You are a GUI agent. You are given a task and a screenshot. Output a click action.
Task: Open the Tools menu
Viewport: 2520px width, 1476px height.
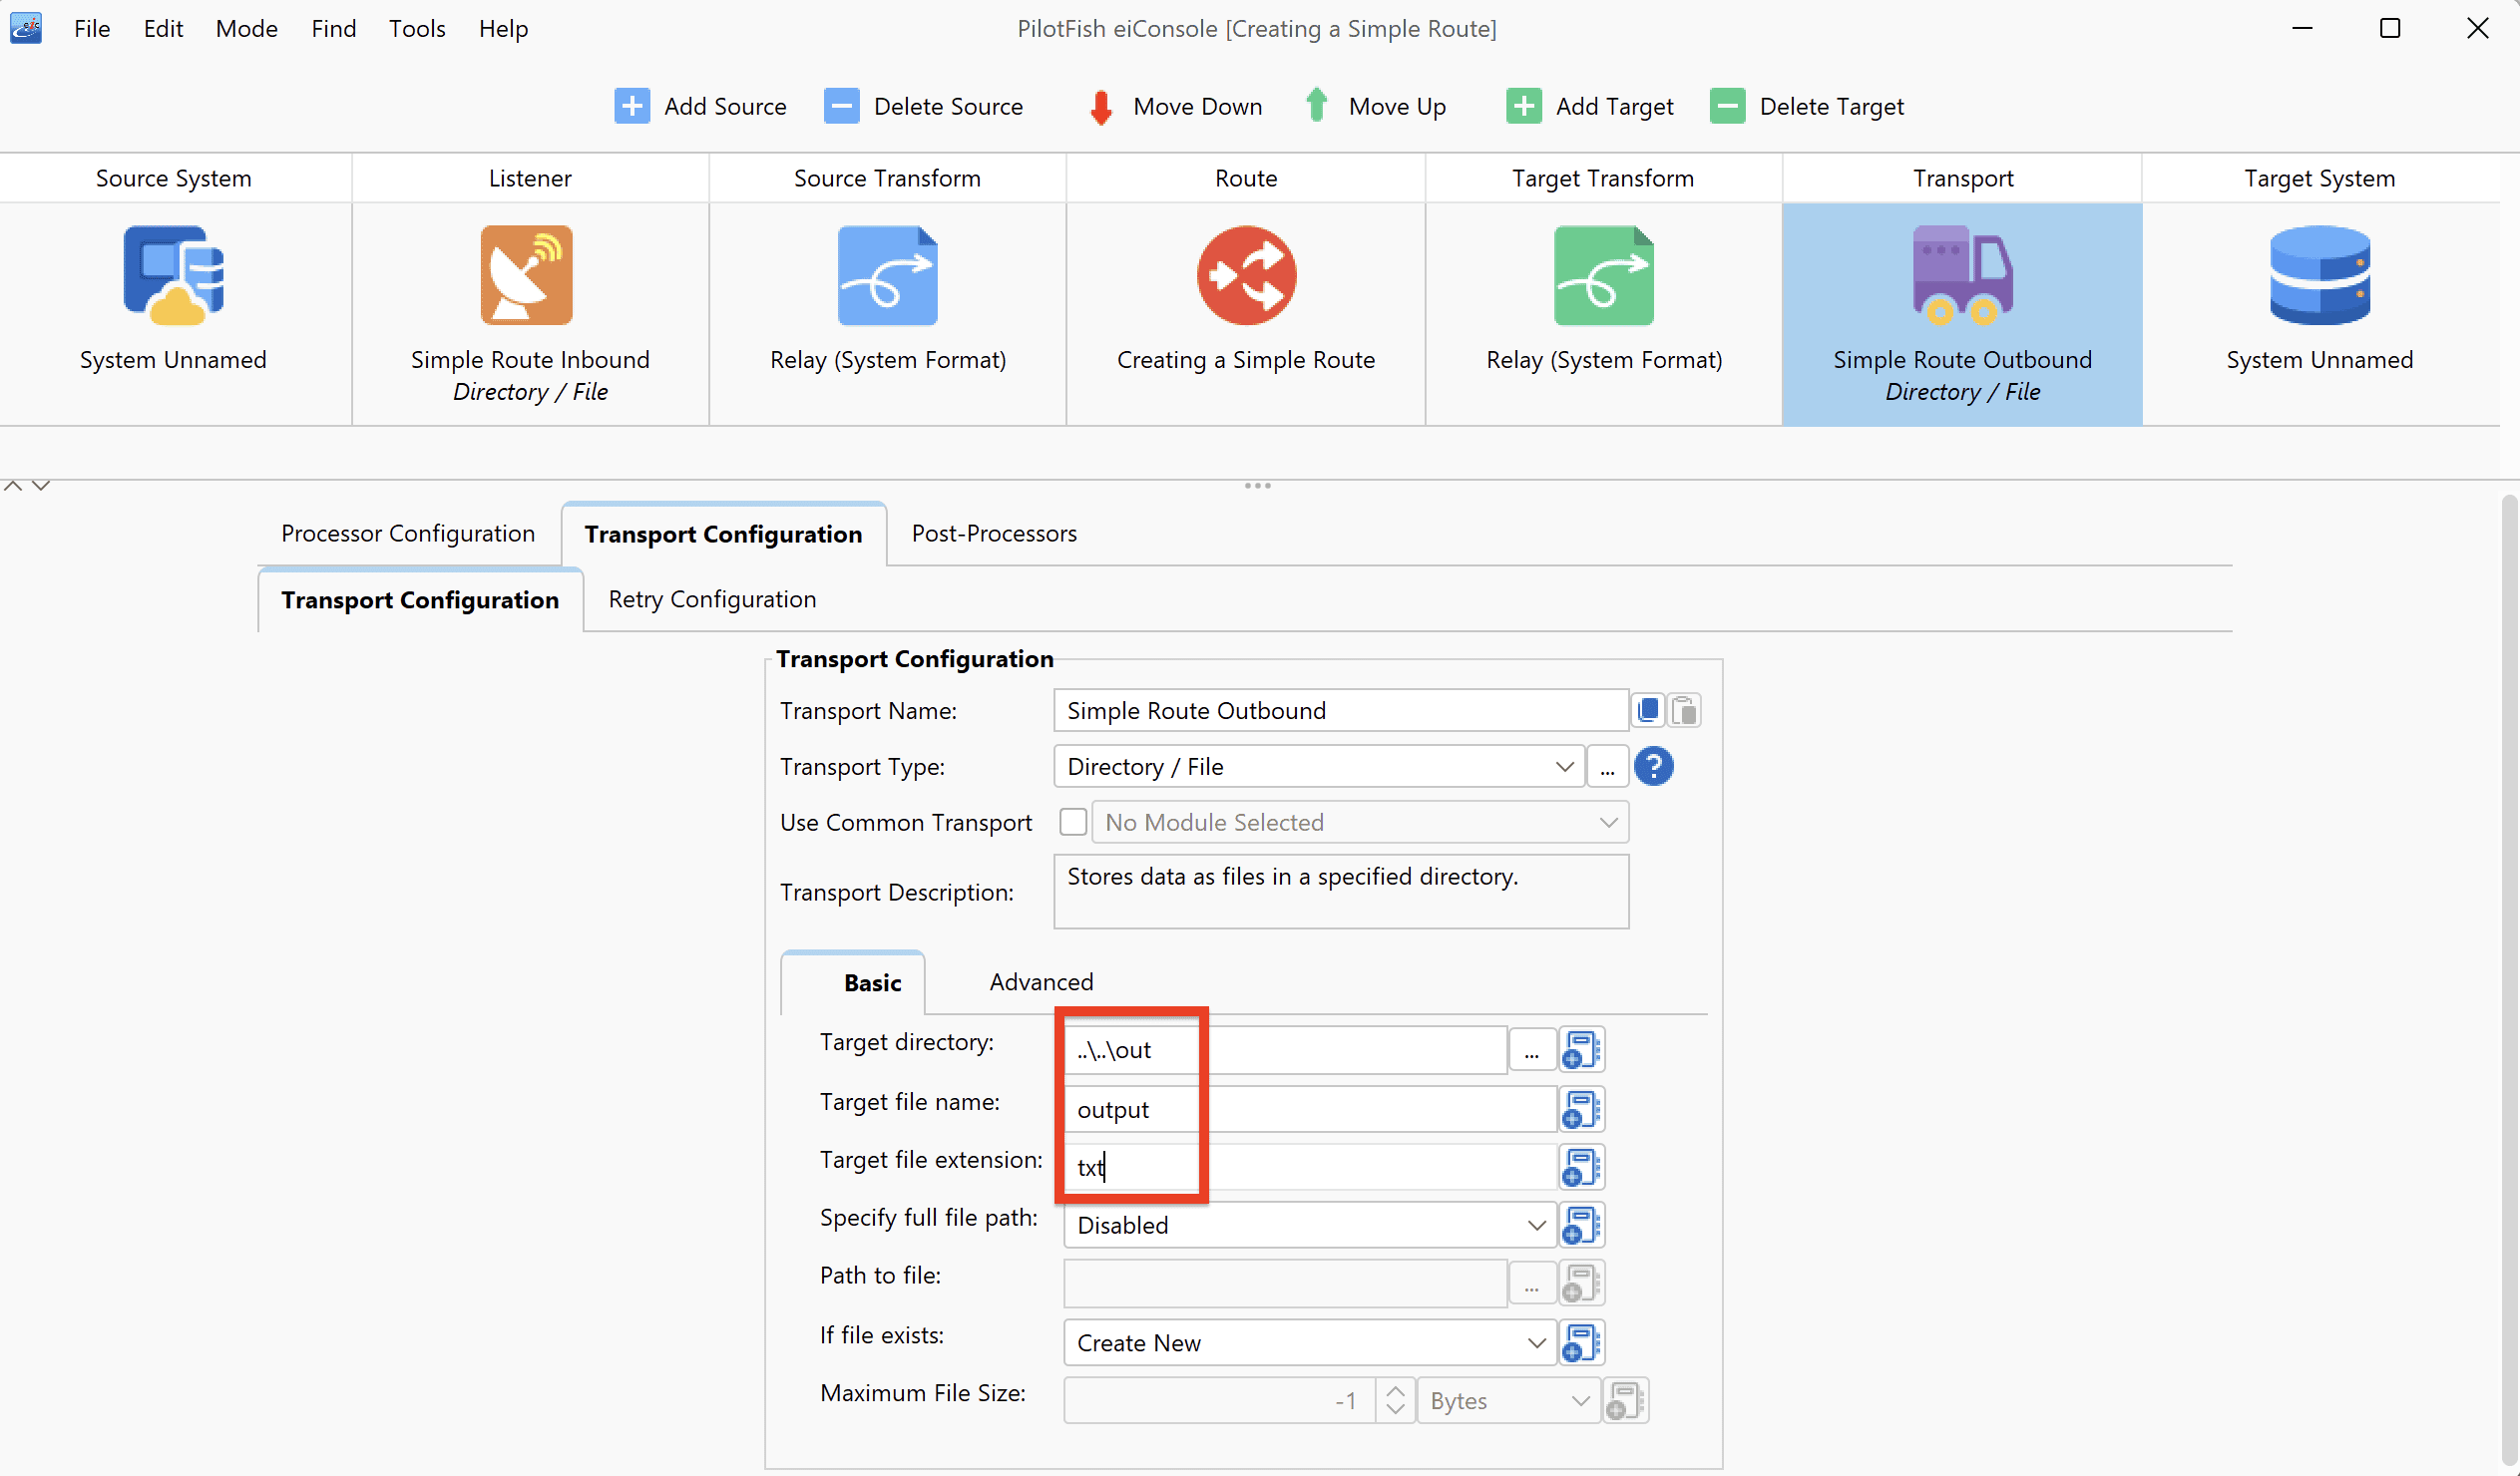click(417, 28)
